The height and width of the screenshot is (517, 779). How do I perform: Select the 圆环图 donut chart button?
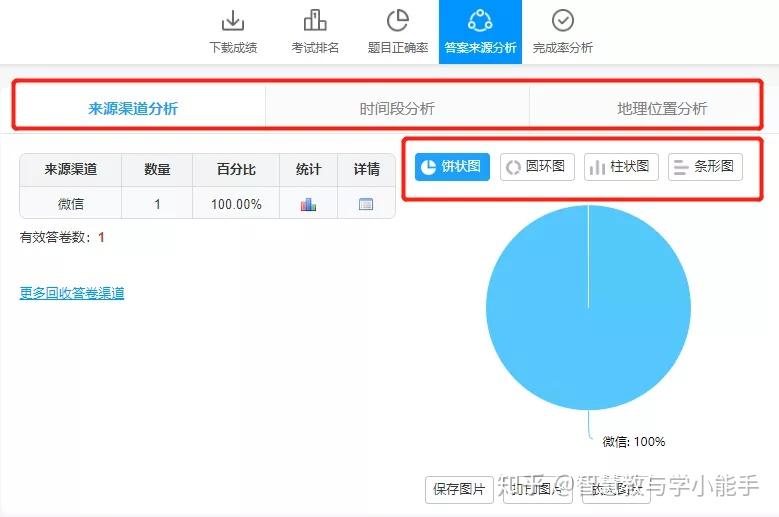pos(537,167)
